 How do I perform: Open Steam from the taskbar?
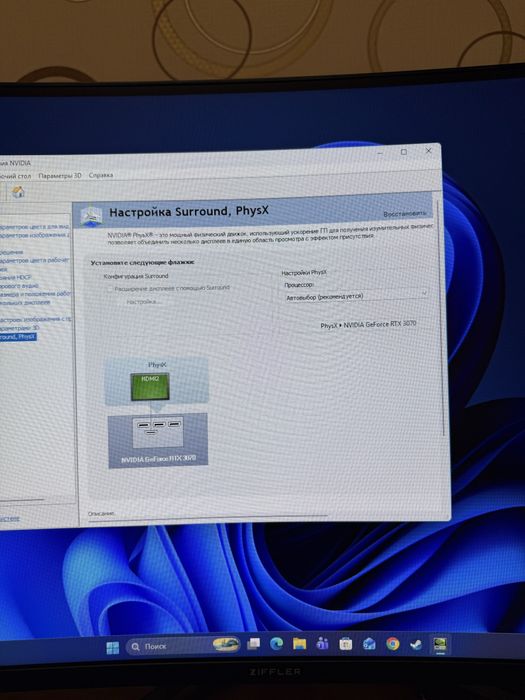(416, 645)
